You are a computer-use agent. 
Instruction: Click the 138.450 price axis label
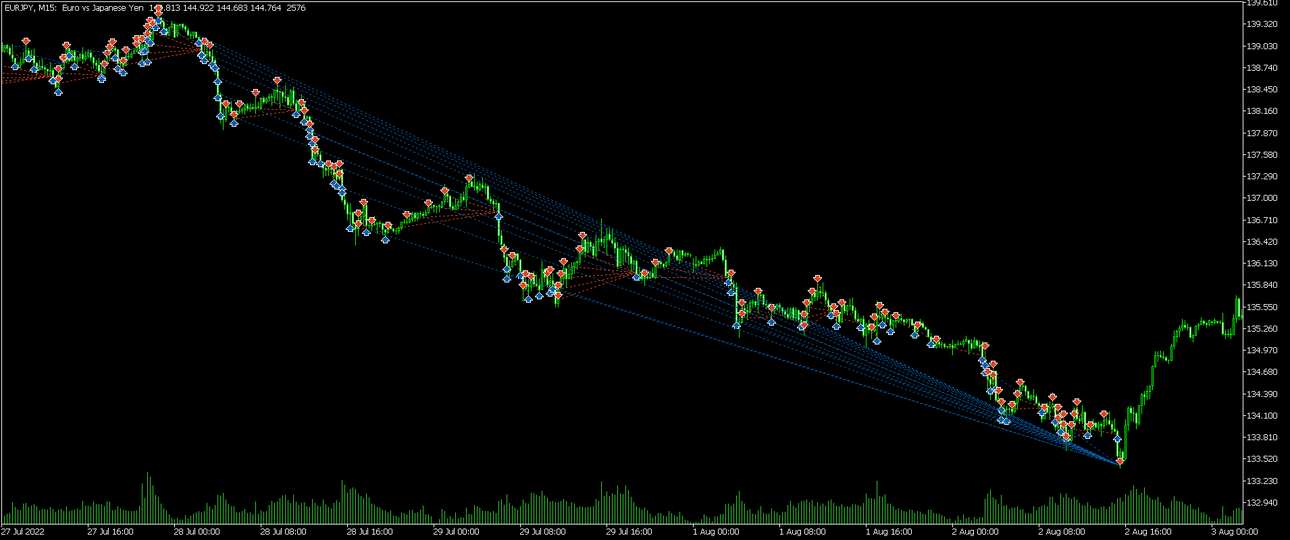1261,89
